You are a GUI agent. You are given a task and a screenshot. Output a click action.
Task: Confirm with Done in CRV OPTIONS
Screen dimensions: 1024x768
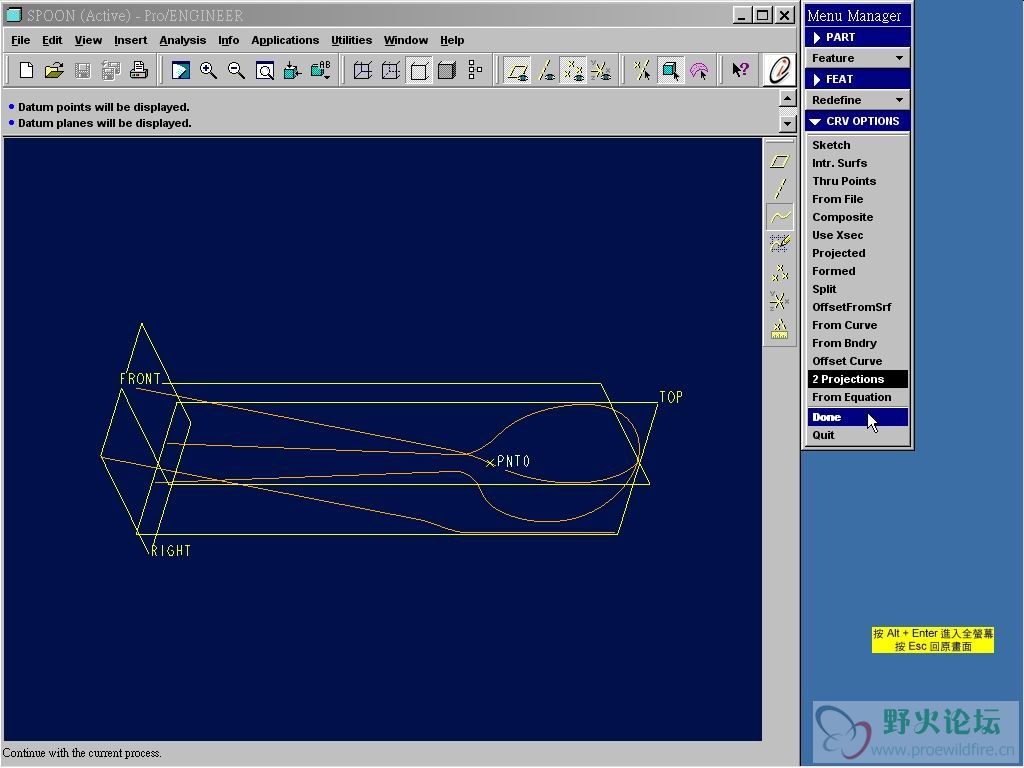coord(857,417)
